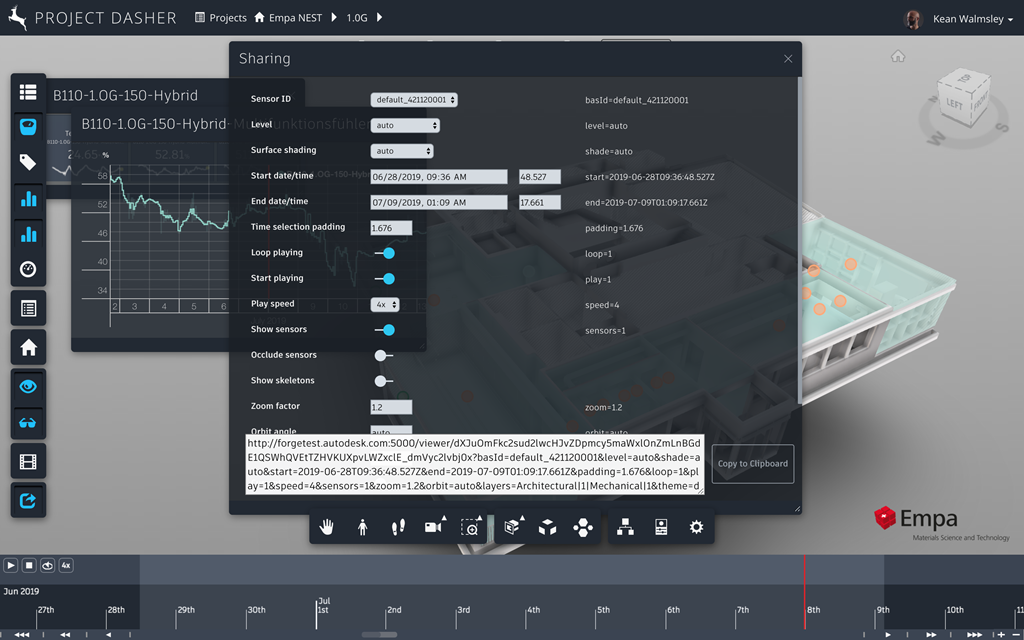Click Copy to Clipboard button
This screenshot has height=640, width=1024.
tap(753, 464)
